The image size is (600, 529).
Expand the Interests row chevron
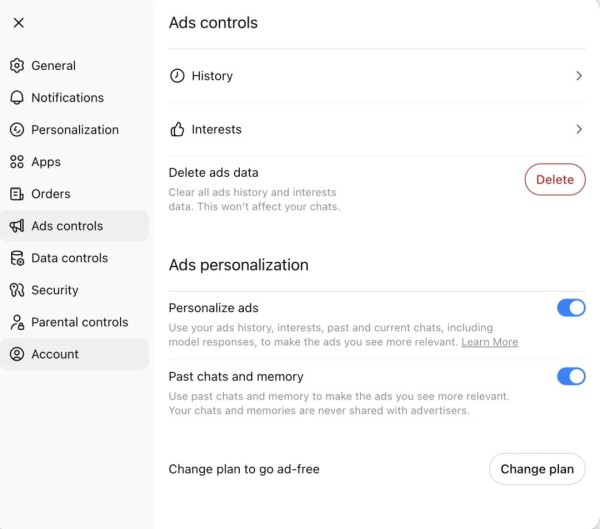[x=578, y=130]
